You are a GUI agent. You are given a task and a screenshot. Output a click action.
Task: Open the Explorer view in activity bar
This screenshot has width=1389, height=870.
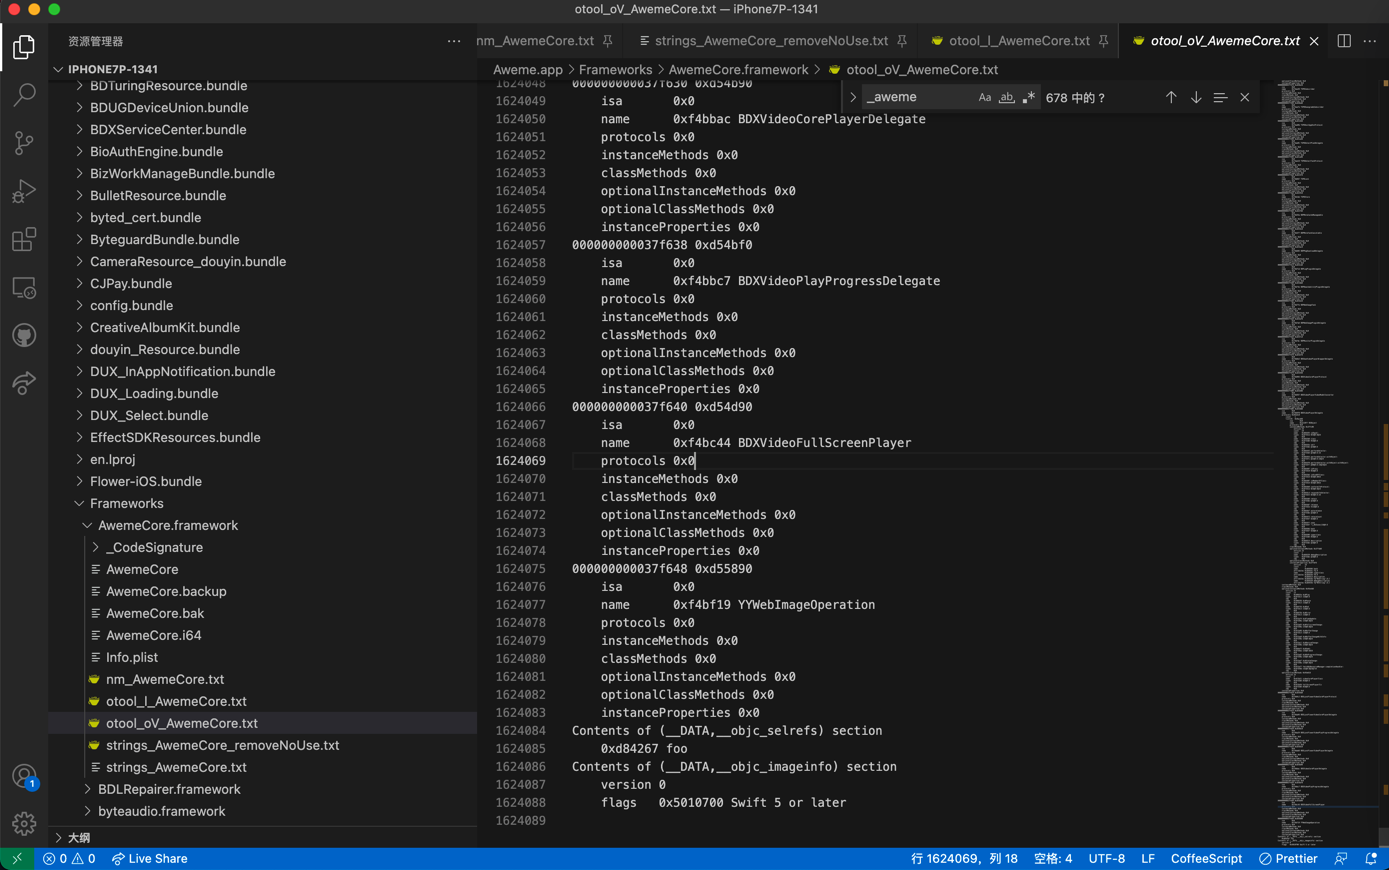pyautogui.click(x=24, y=47)
